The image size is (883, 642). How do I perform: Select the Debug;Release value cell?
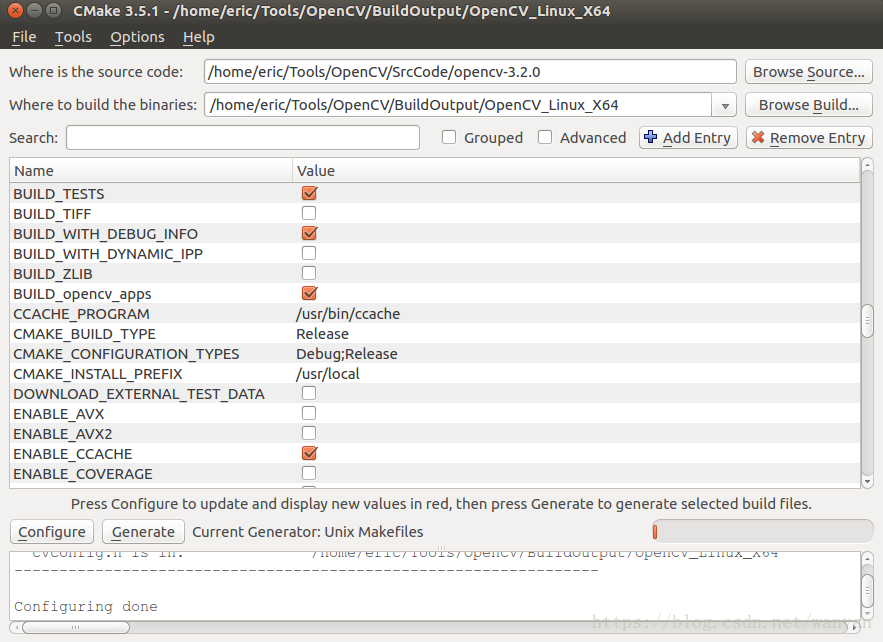pyautogui.click(x=347, y=354)
